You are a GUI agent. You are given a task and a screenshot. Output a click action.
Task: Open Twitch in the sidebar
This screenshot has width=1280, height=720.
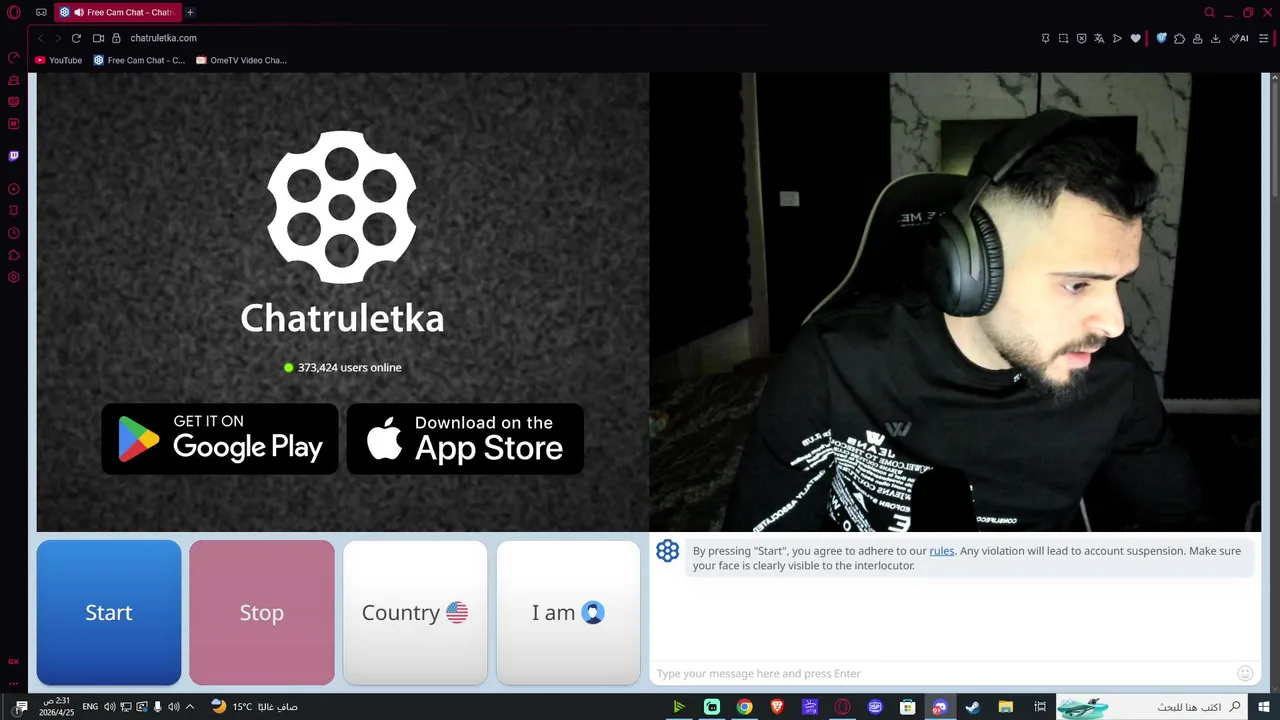pos(14,156)
